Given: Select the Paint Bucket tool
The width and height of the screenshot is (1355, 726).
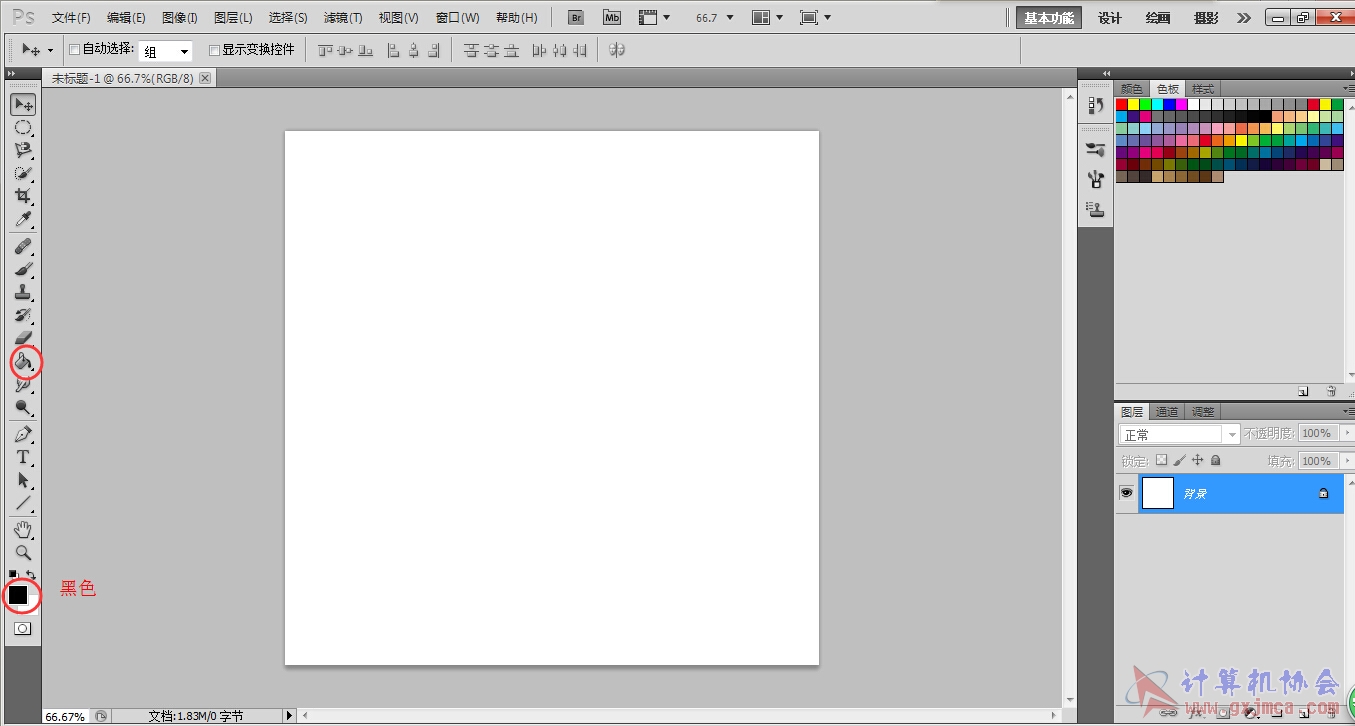Looking at the screenshot, I should point(23,361).
